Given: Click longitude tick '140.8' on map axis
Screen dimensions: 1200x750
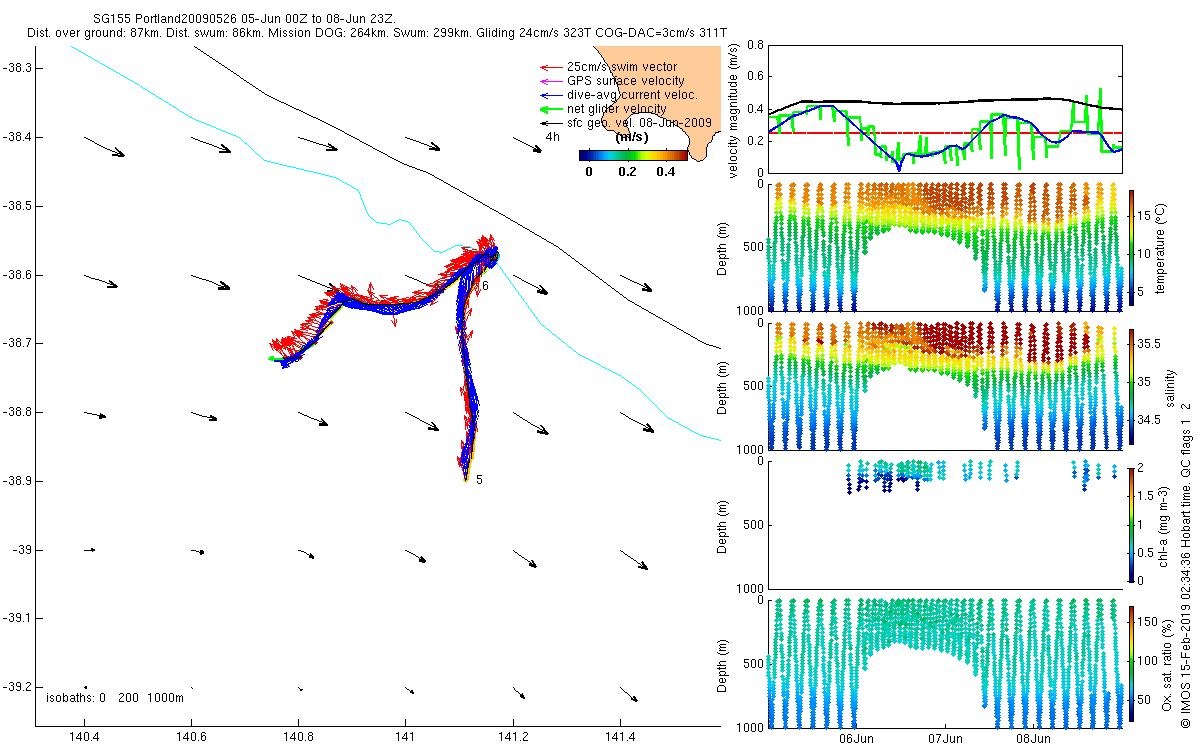Looking at the screenshot, I should pyautogui.click(x=298, y=738).
